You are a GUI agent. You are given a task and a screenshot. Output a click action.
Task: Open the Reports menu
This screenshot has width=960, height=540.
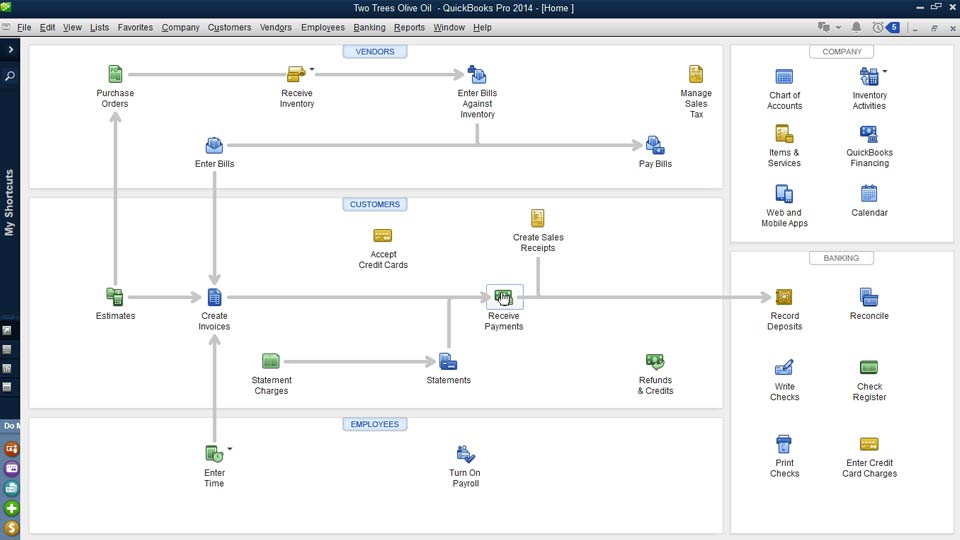click(x=409, y=28)
